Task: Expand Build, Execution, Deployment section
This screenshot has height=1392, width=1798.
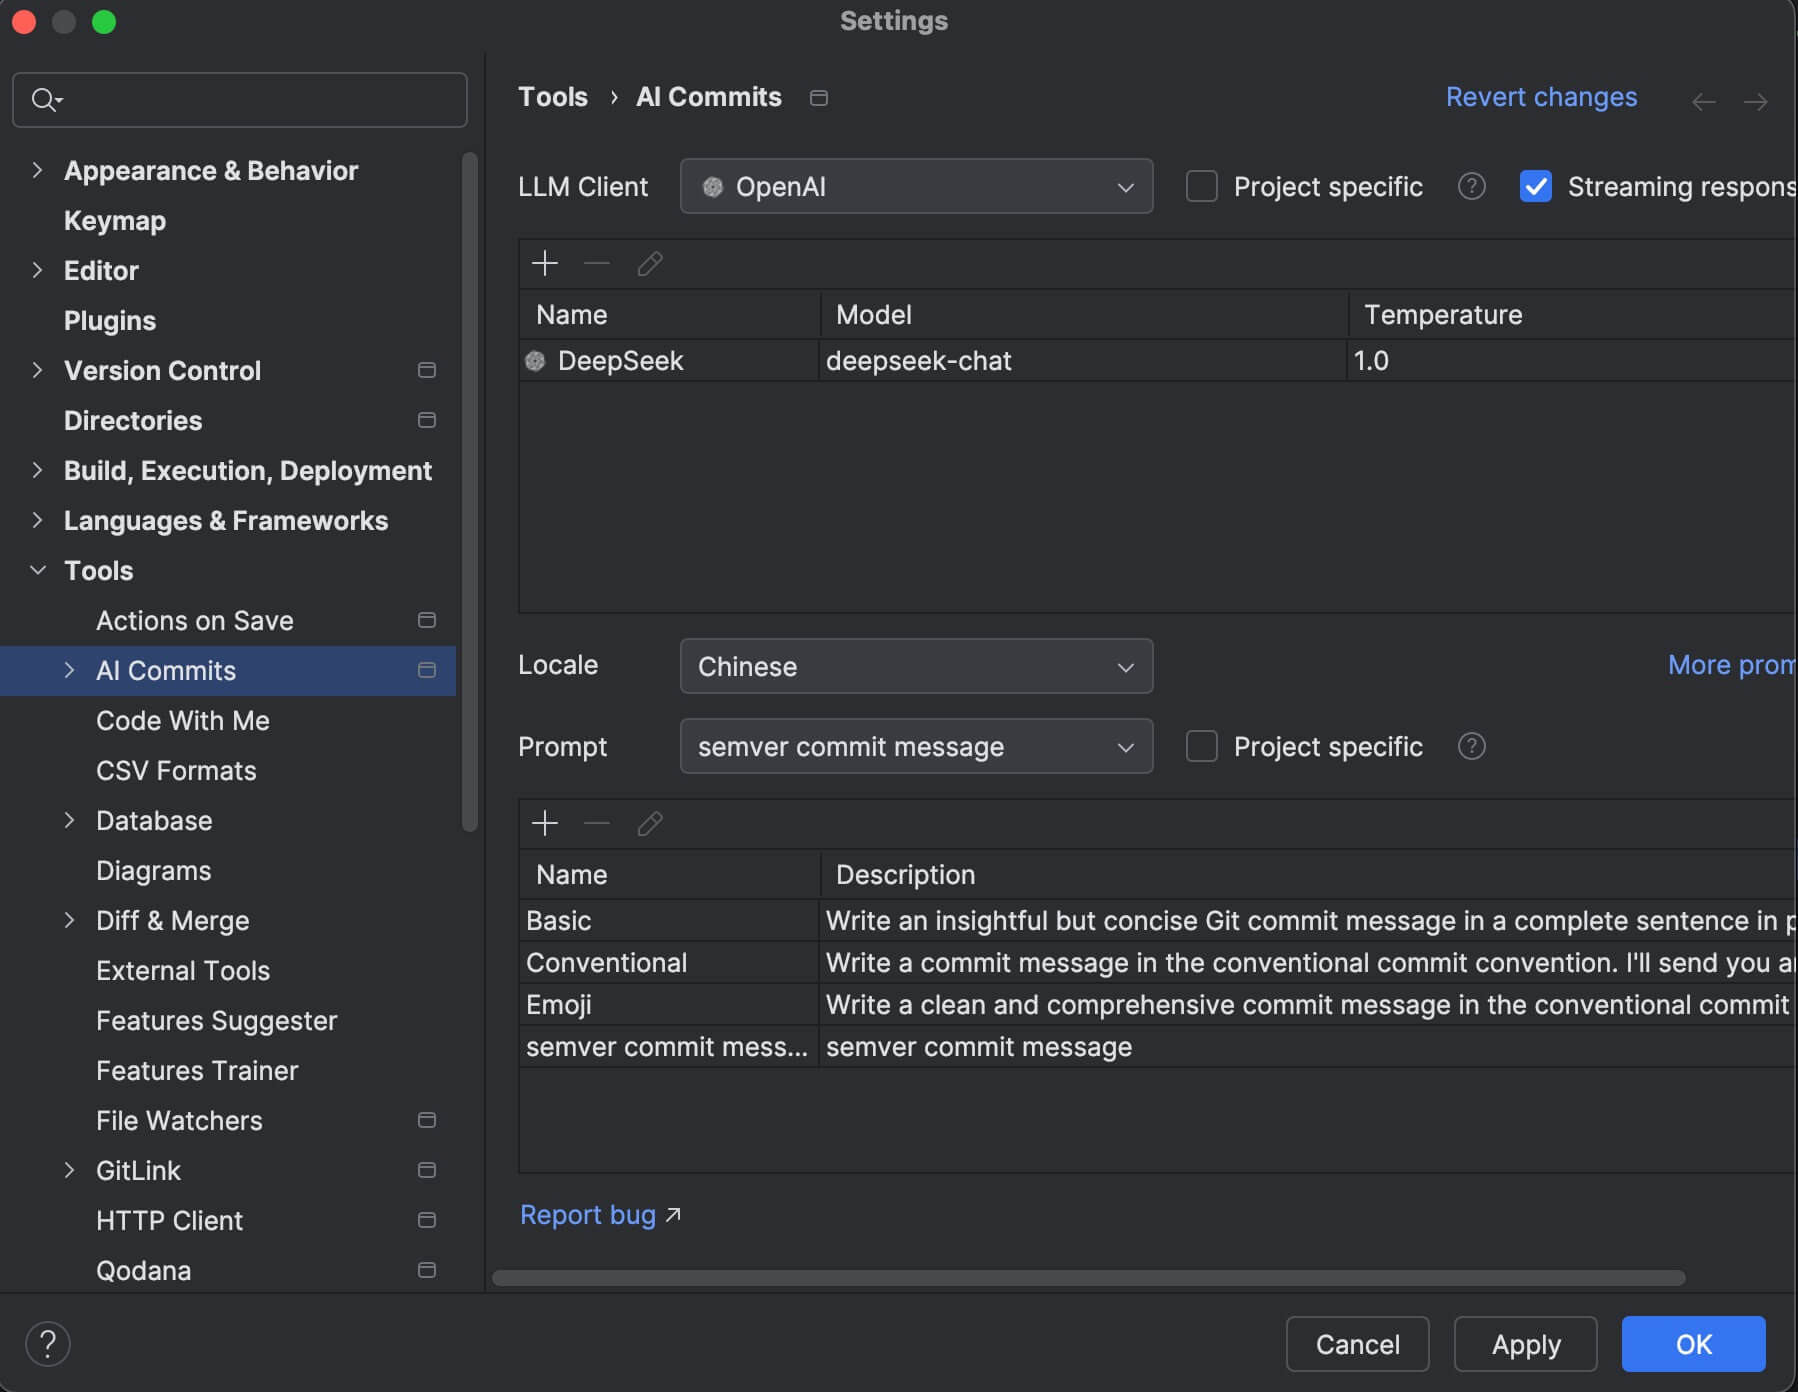Action: [37, 470]
